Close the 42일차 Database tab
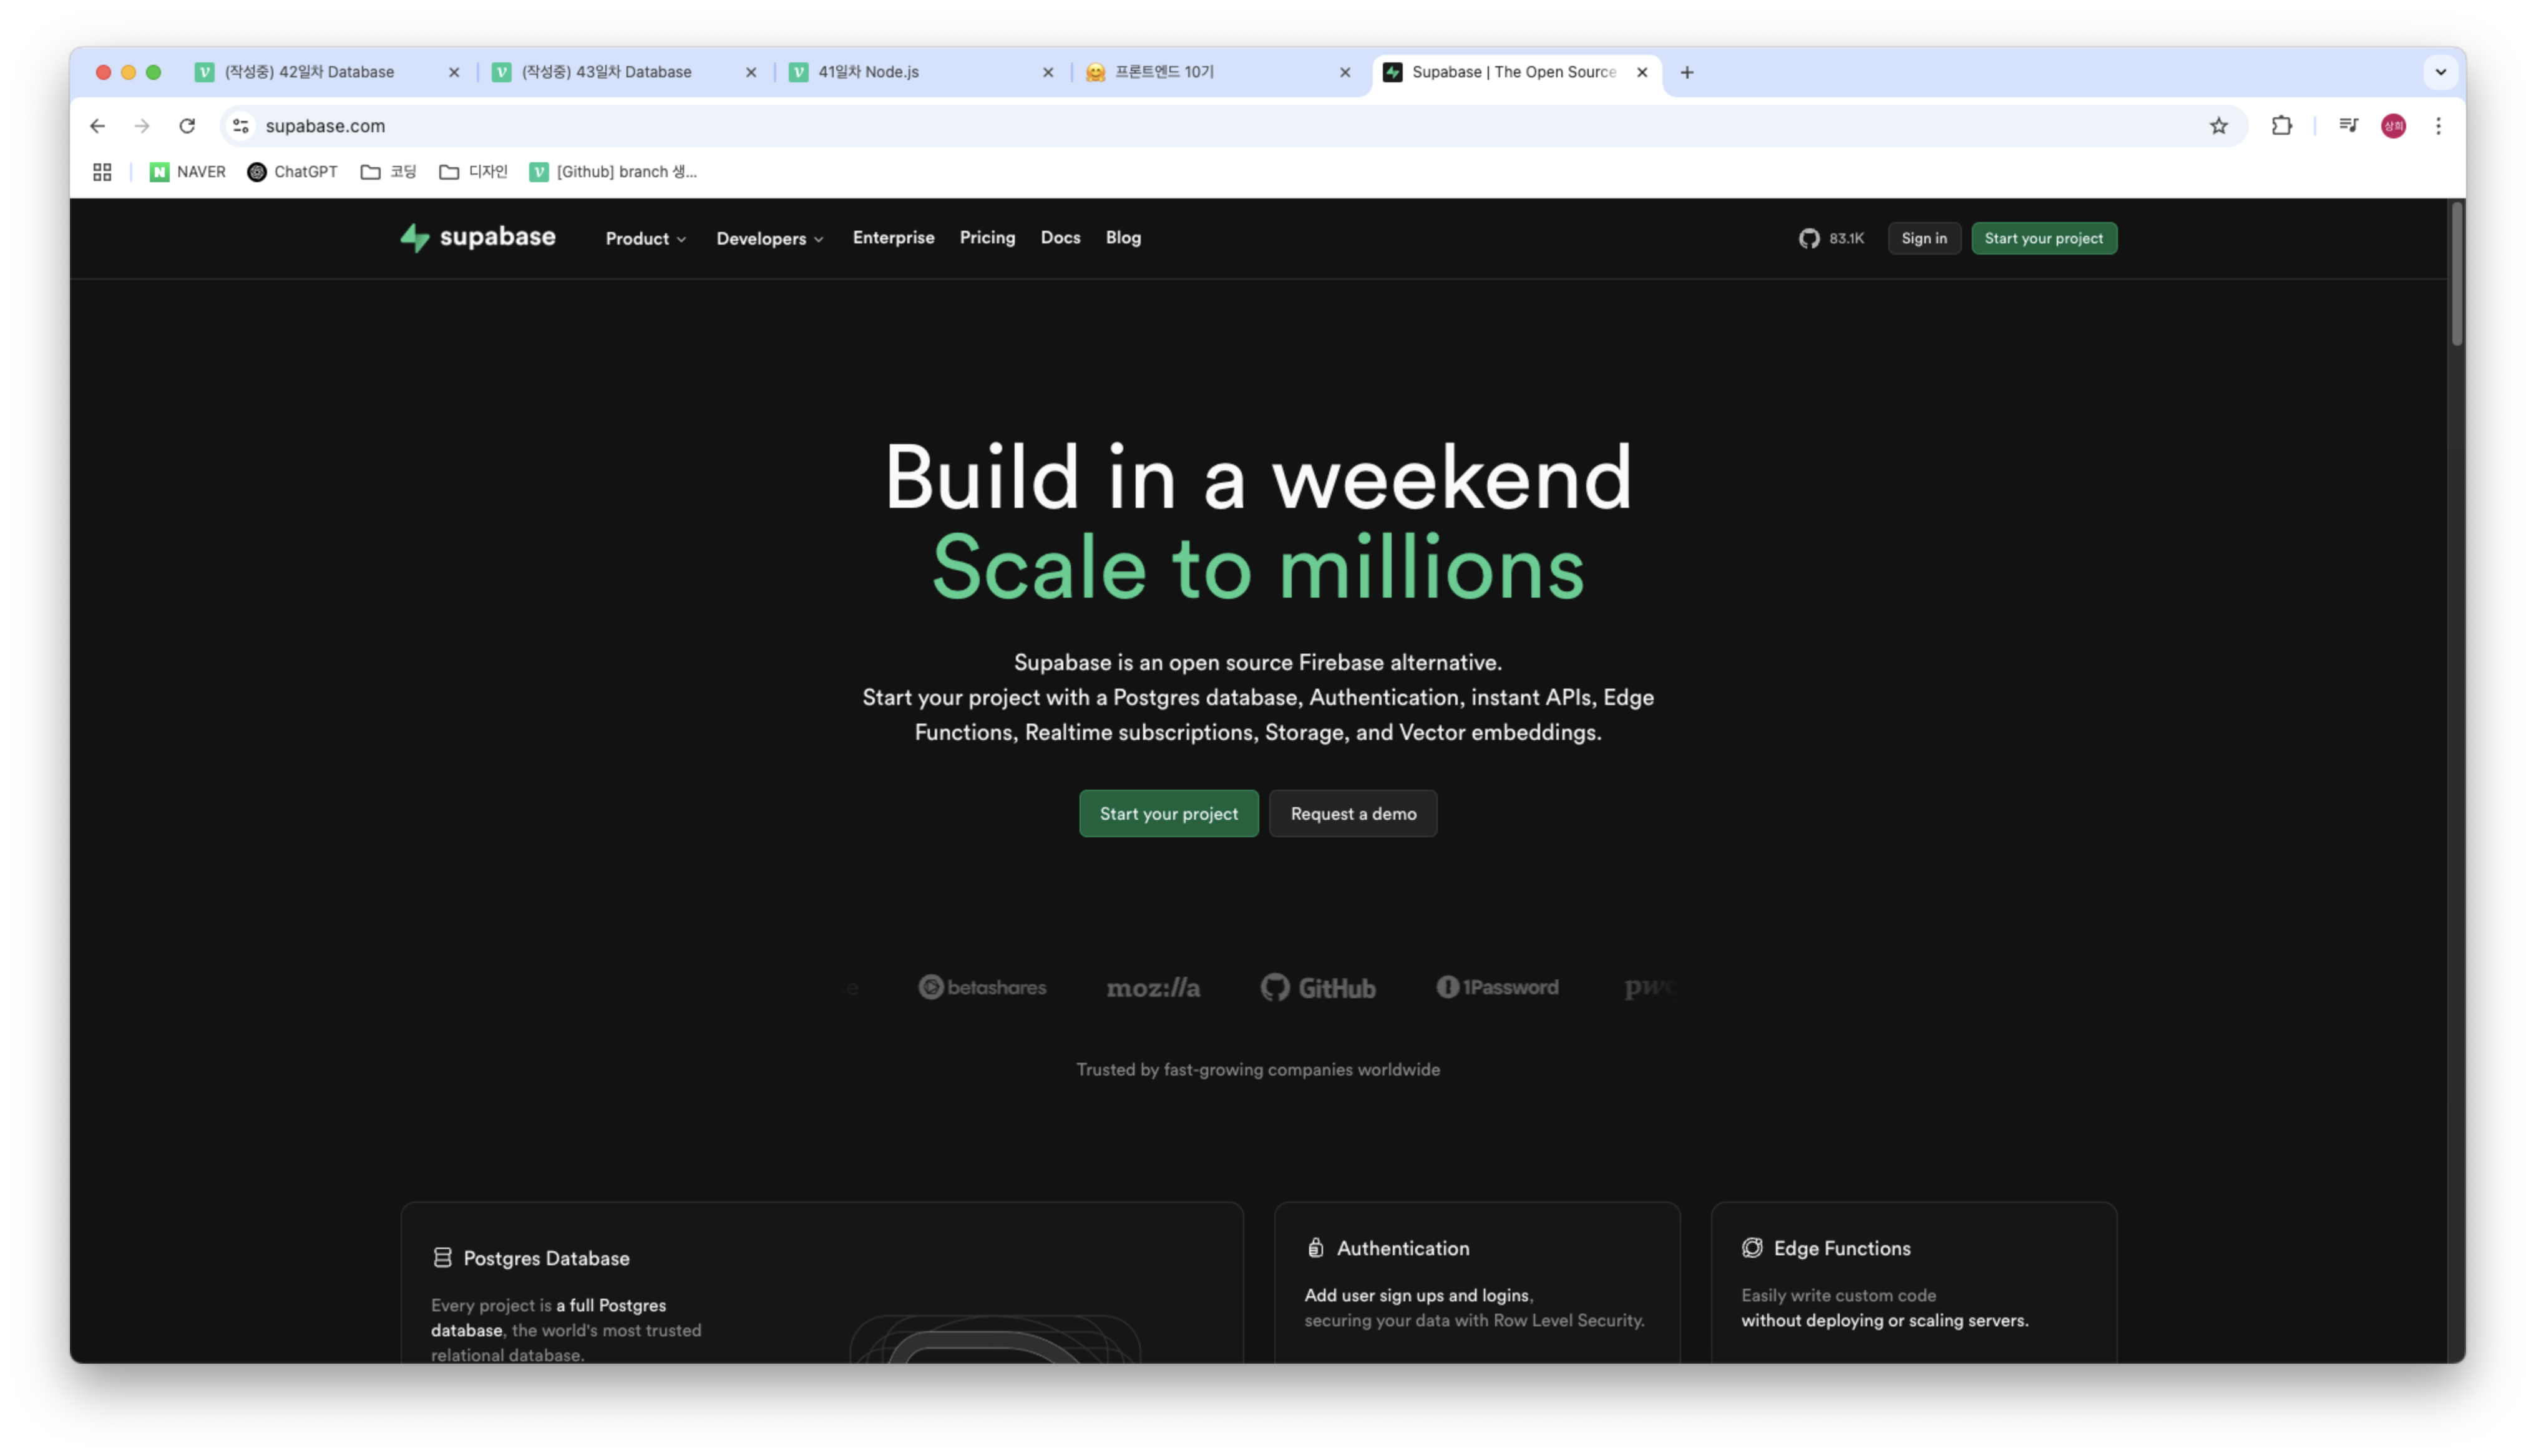The width and height of the screenshot is (2536, 1456). tap(454, 72)
